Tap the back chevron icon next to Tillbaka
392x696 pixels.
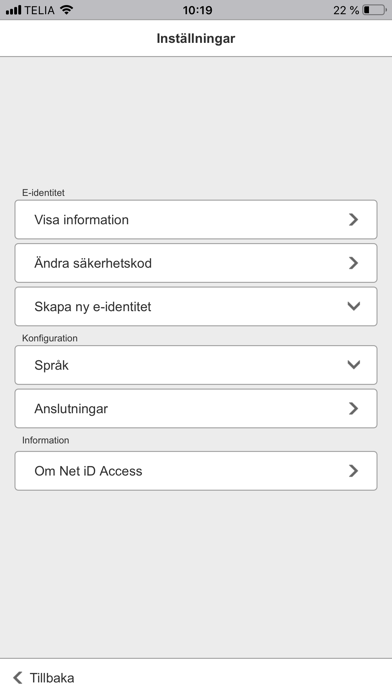pos(17,678)
